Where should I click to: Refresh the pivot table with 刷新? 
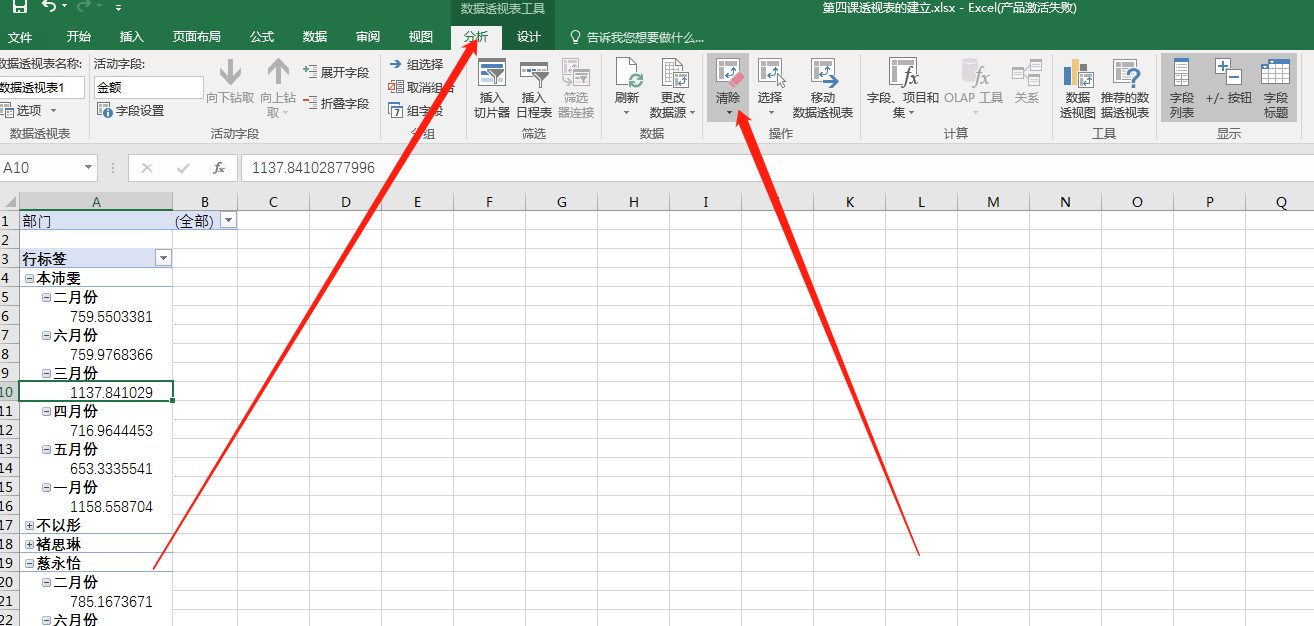(x=627, y=88)
